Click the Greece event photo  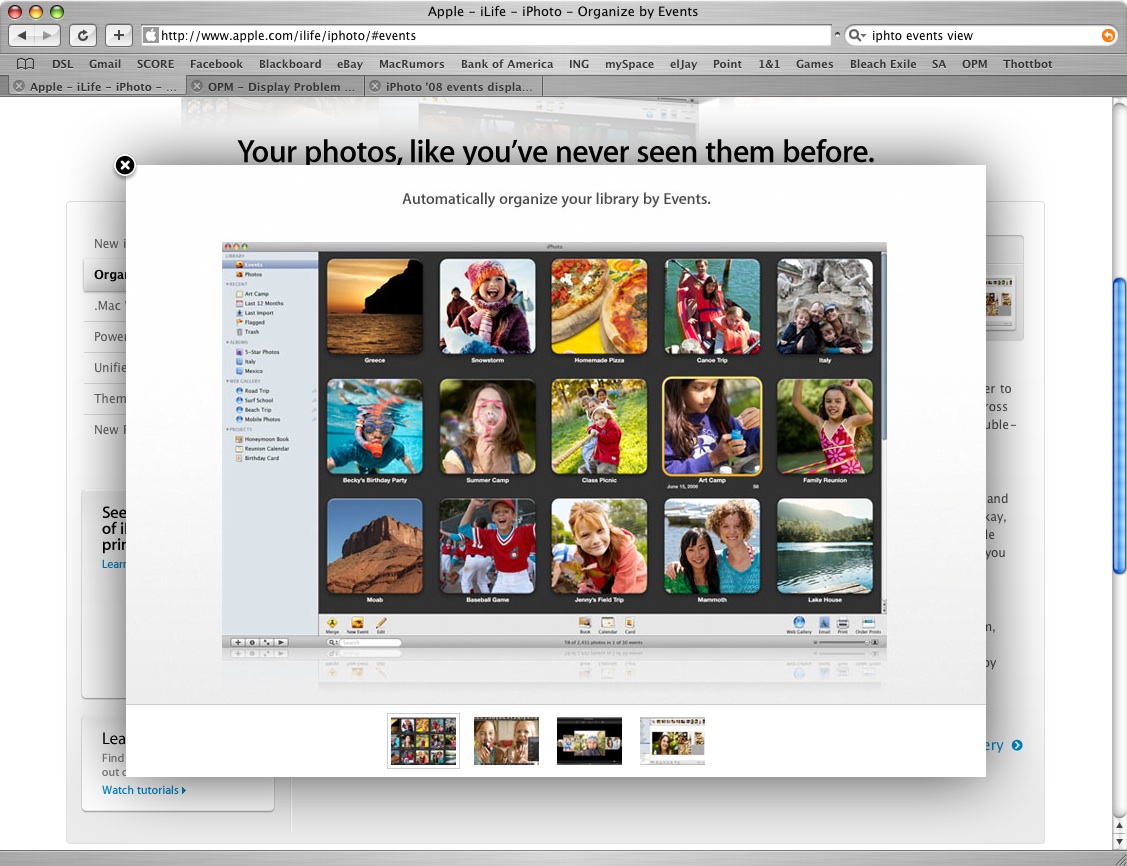click(375, 306)
